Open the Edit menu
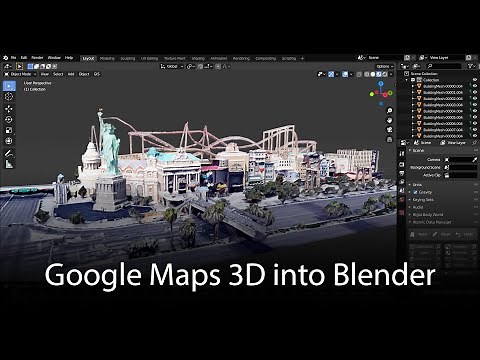Image resolution: width=480 pixels, height=360 pixels. coord(24,58)
